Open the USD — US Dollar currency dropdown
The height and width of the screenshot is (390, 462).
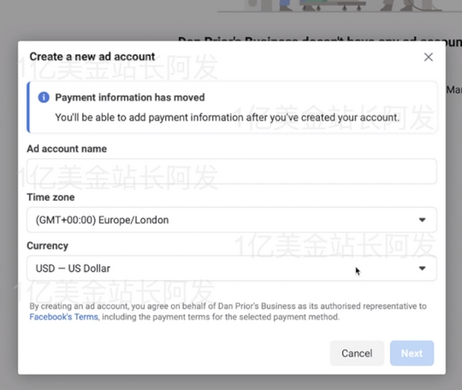point(232,268)
